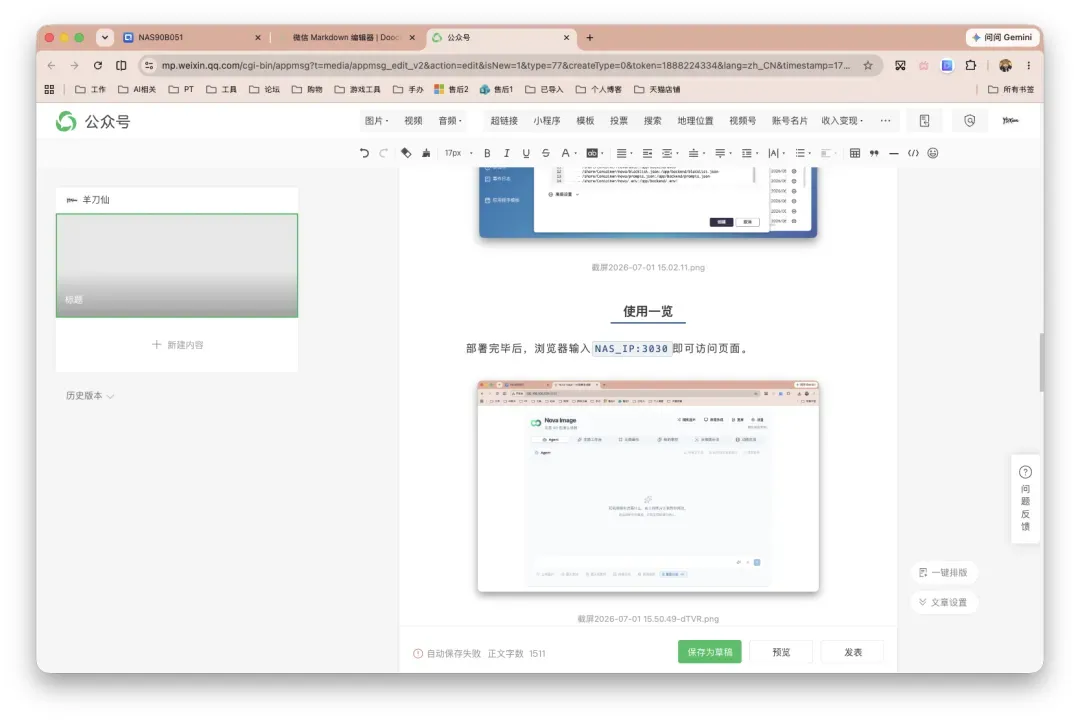Click 新建内容 to add content
Viewport: 1080px width, 721px height.
coord(178,344)
